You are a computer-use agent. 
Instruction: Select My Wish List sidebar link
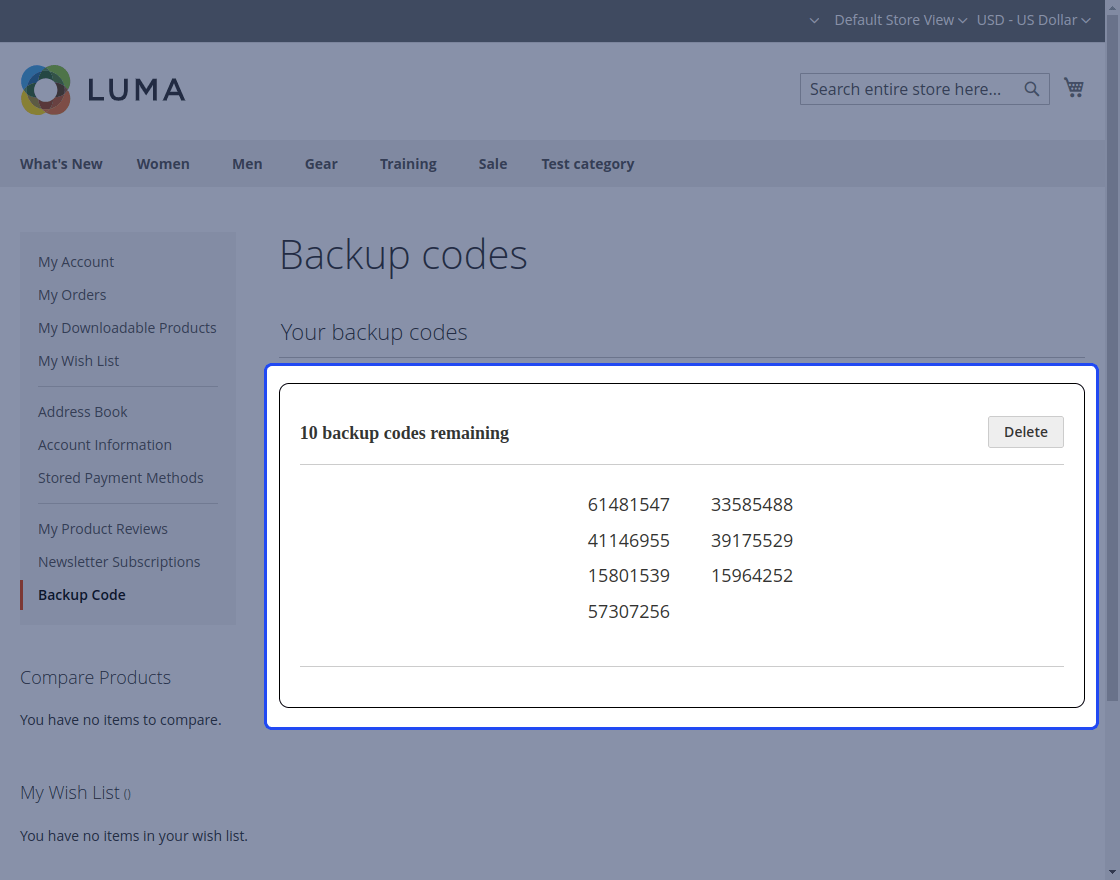(78, 361)
